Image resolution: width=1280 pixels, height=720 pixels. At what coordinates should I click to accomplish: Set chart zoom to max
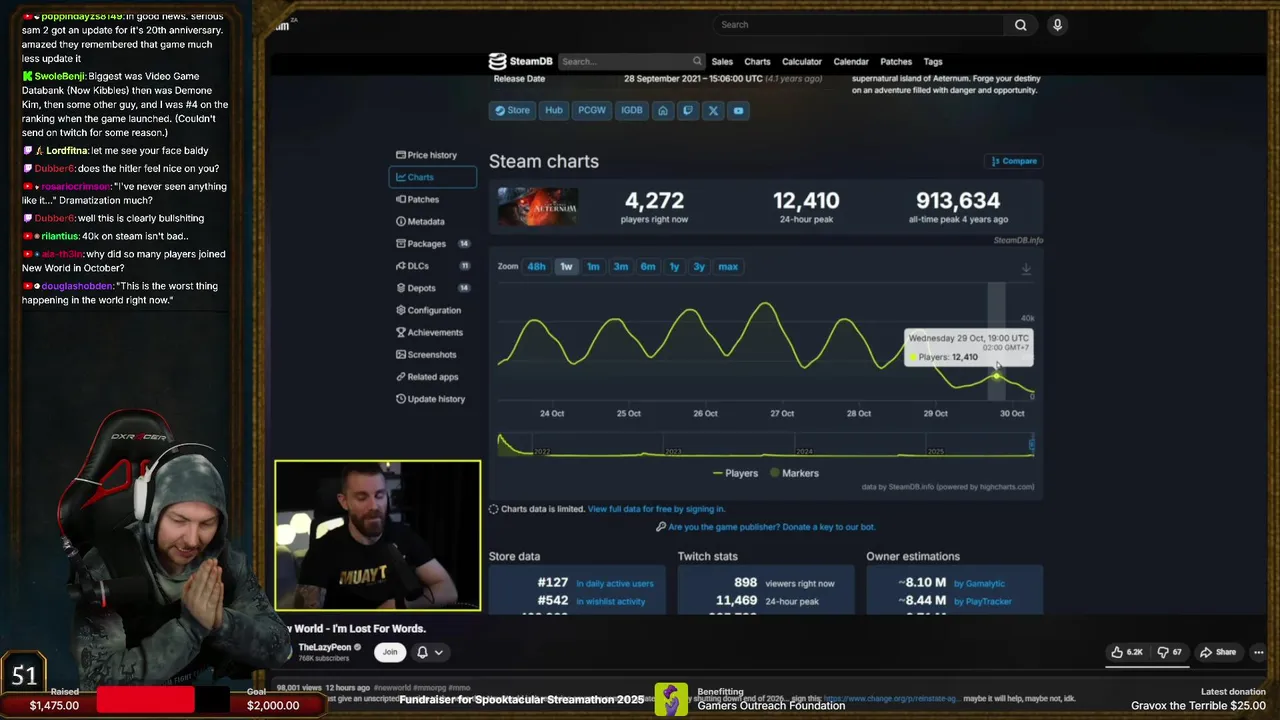[x=728, y=266]
